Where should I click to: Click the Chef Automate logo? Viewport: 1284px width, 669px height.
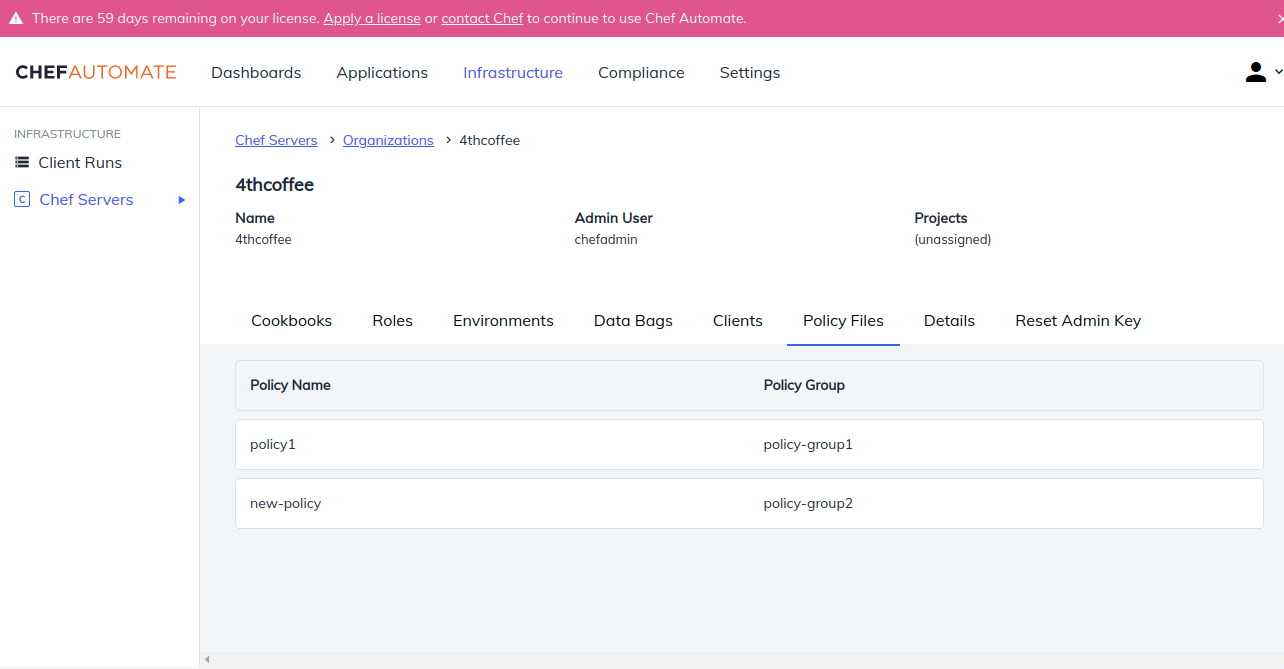[x=95, y=72]
